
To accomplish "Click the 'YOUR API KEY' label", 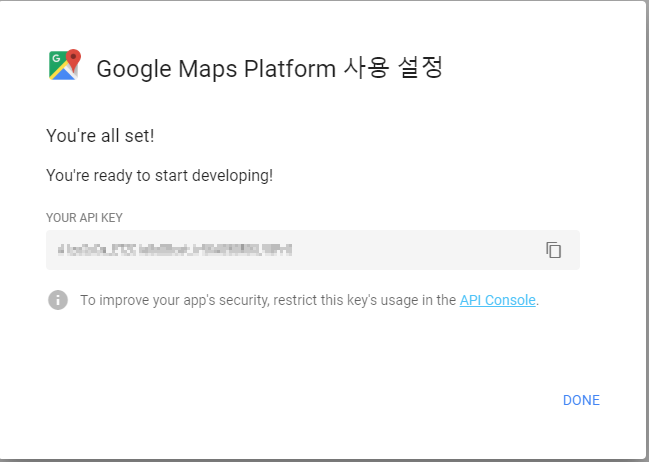I will tap(84, 218).
